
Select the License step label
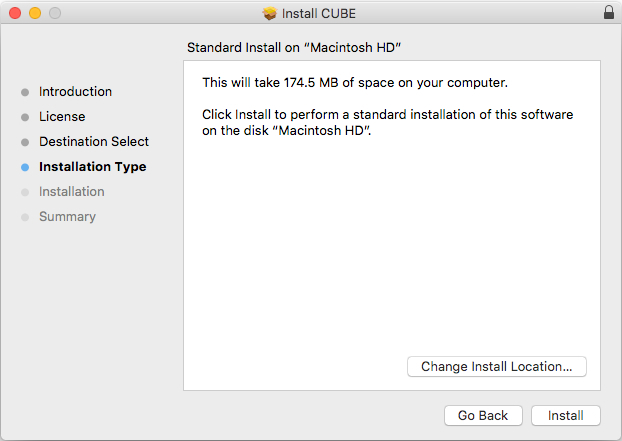point(62,117)
